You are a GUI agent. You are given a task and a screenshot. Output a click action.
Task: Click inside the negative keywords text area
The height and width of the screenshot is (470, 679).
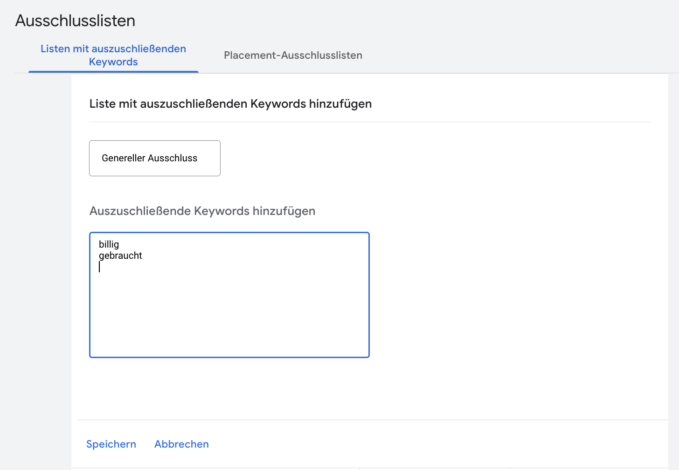(x=229, y=295)
